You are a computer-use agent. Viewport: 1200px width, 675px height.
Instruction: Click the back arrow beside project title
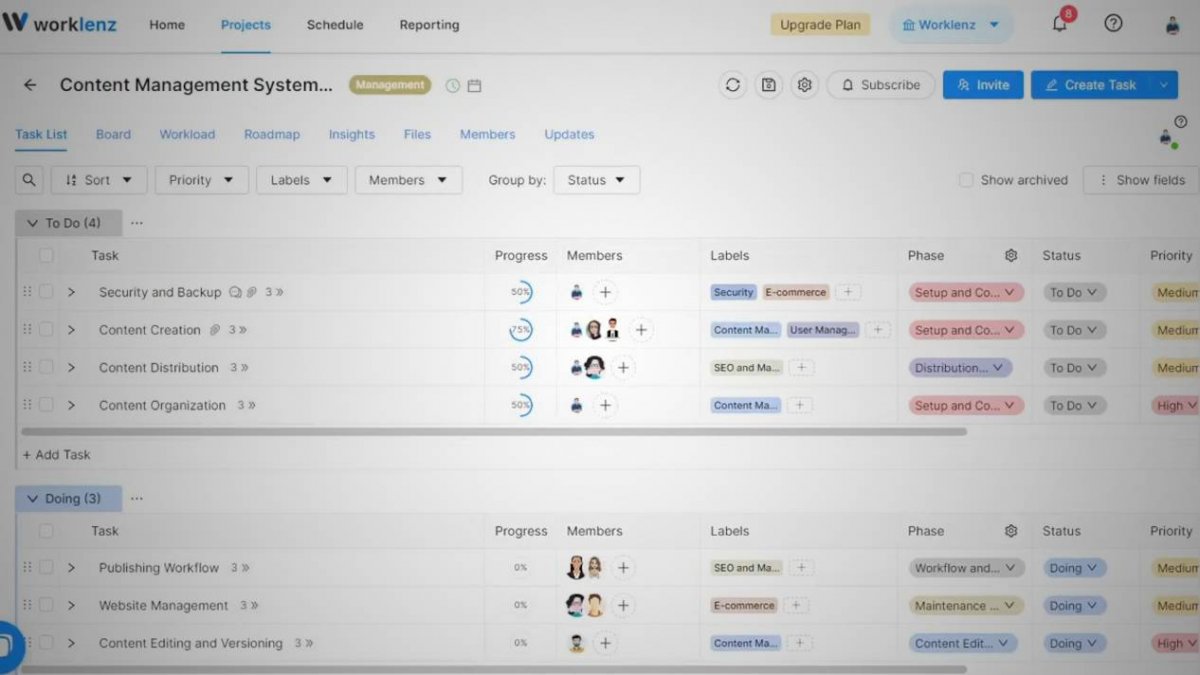(30, 85)
